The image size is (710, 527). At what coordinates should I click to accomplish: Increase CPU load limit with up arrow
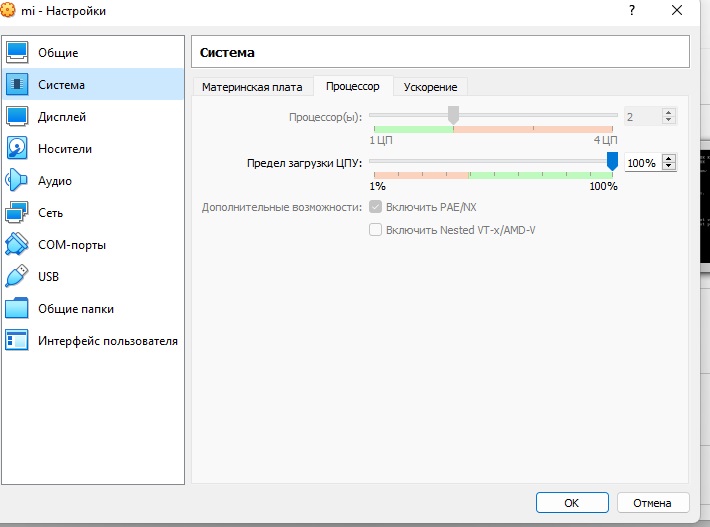[669, 158]
